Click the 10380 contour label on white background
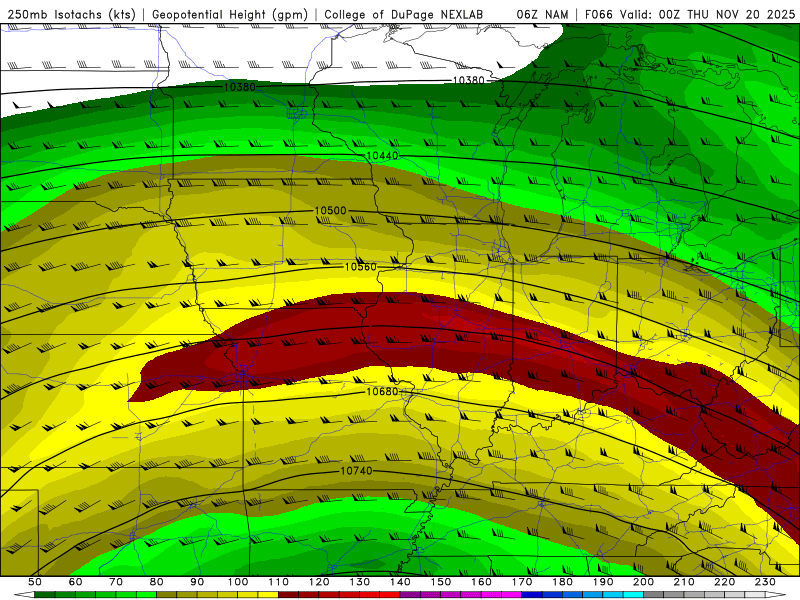 coord(468,80)
